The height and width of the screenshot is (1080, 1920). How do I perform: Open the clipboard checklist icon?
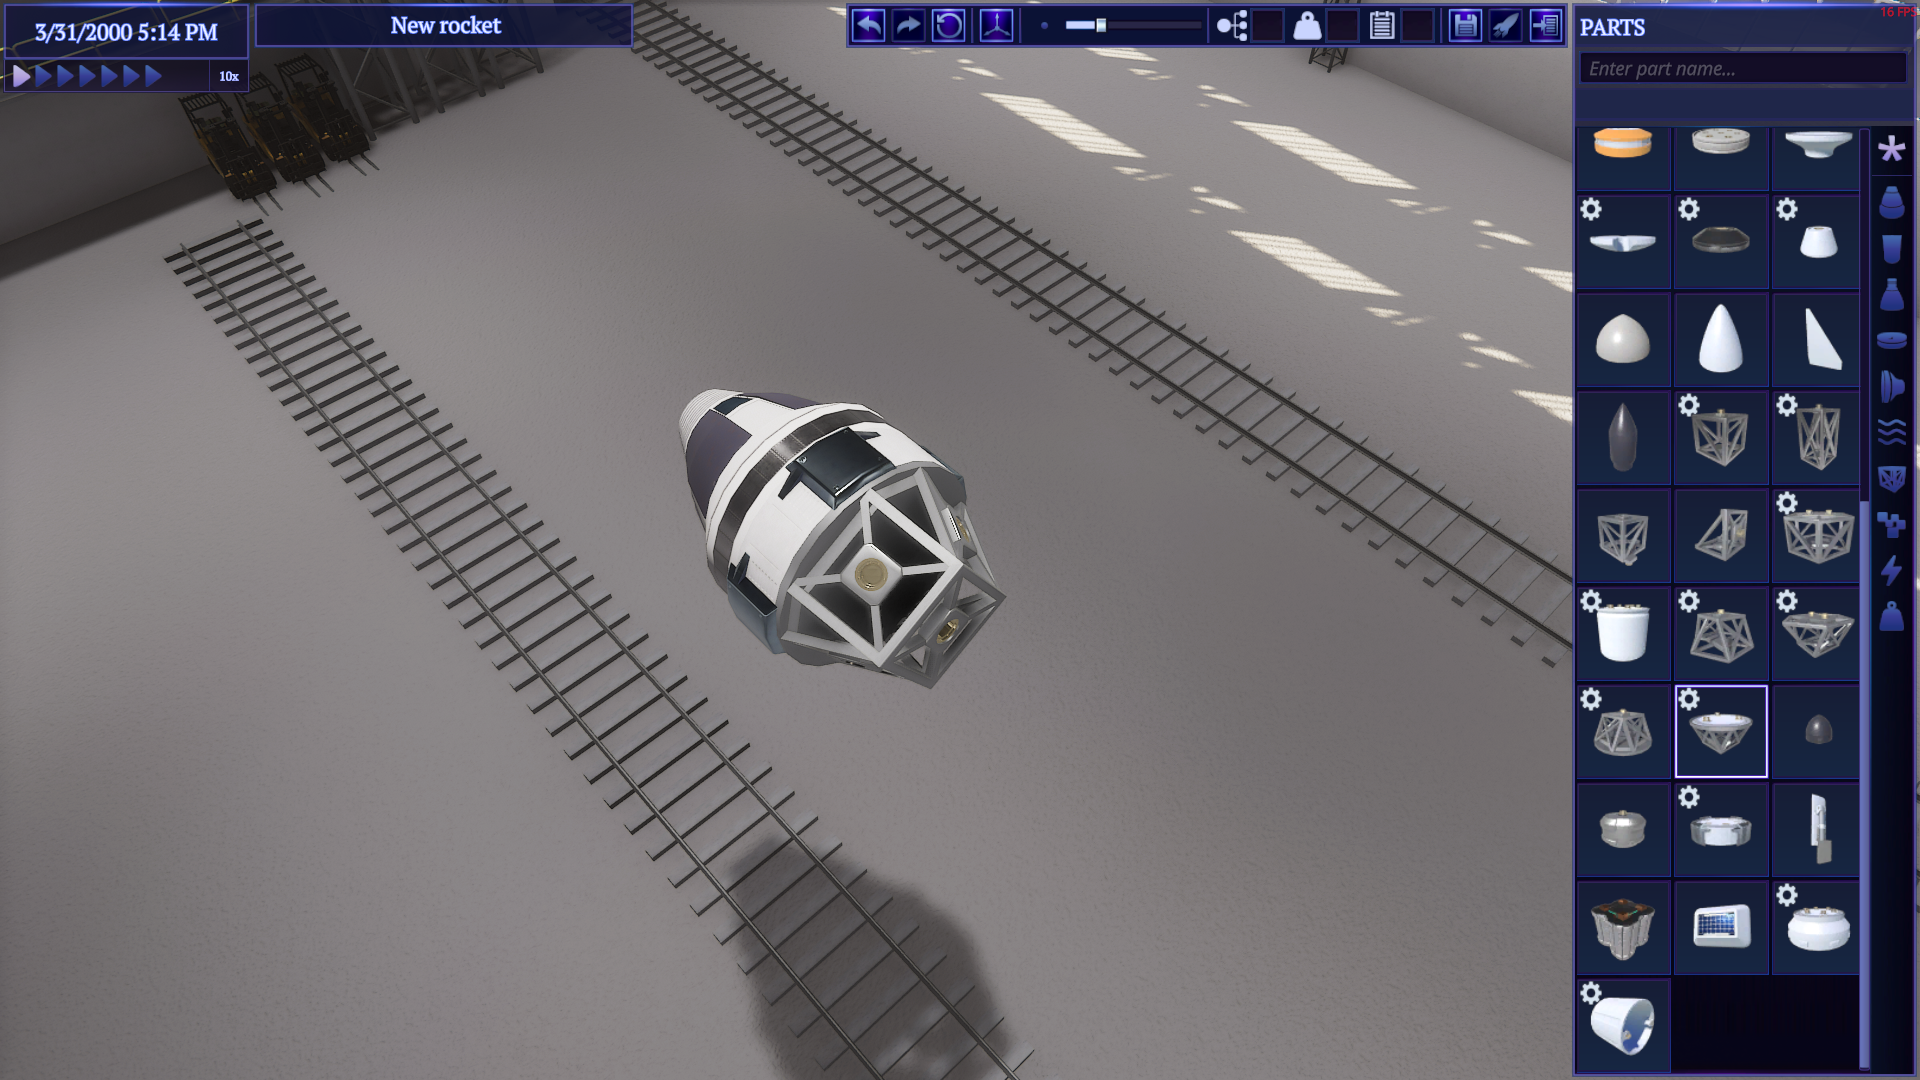click(x=1382, y=26)
